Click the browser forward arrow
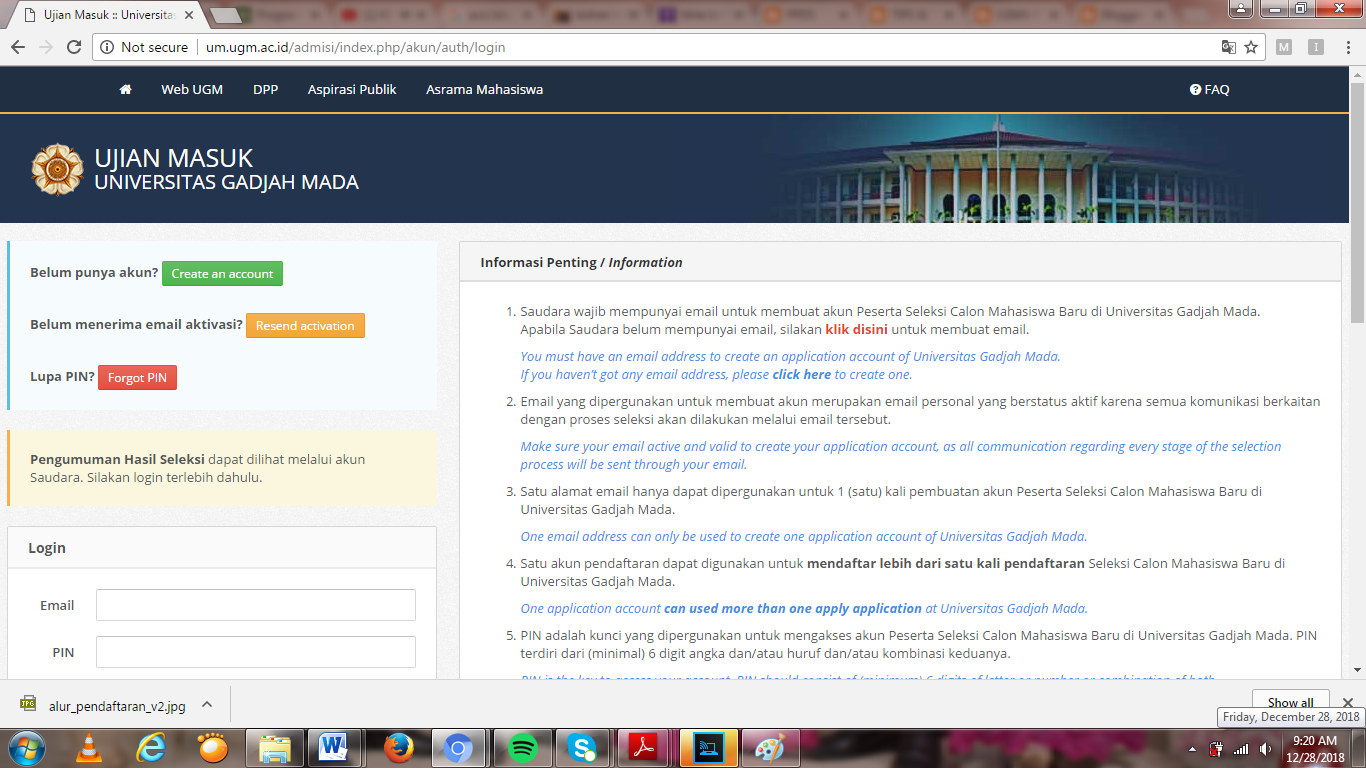This screenshot has height=772, width=1366. pyautogui.click(x=46, y=47)
